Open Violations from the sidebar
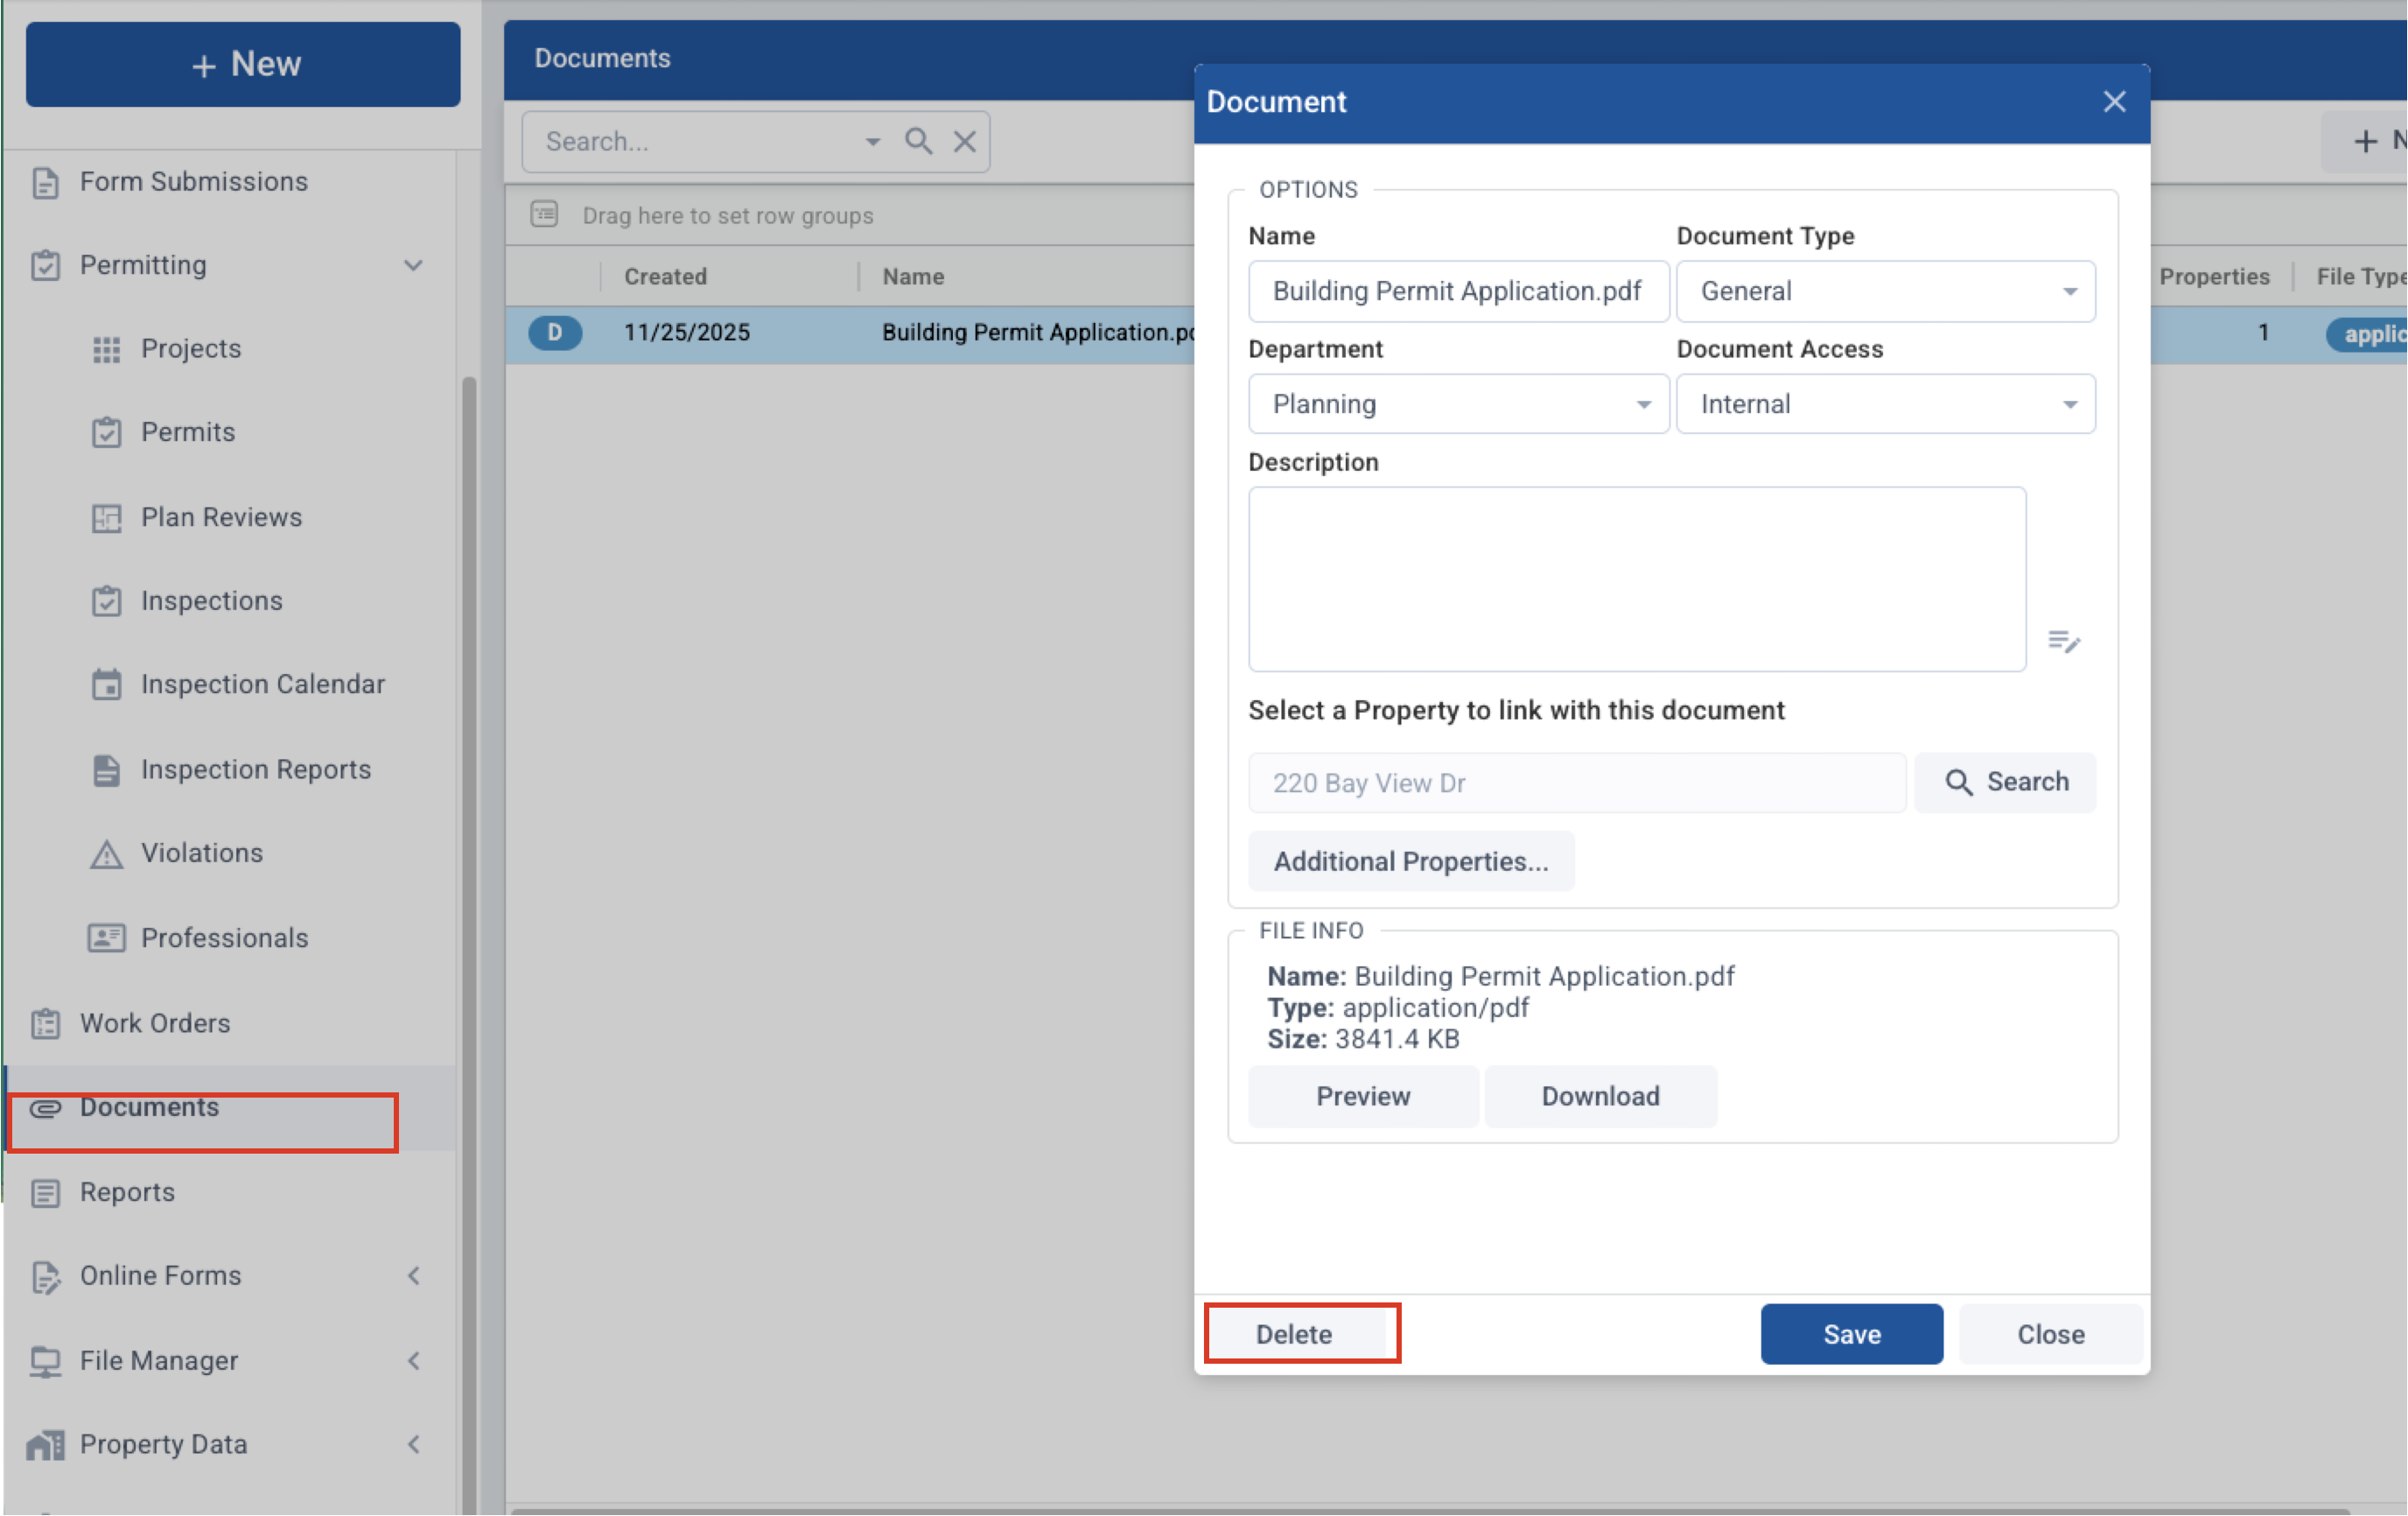Screen dimensions: 2408x1516 tap(201, 853)
